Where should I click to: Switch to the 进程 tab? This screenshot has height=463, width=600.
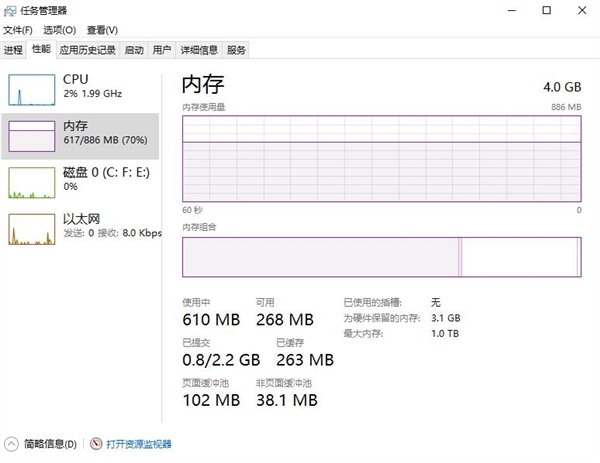point(13,49)
